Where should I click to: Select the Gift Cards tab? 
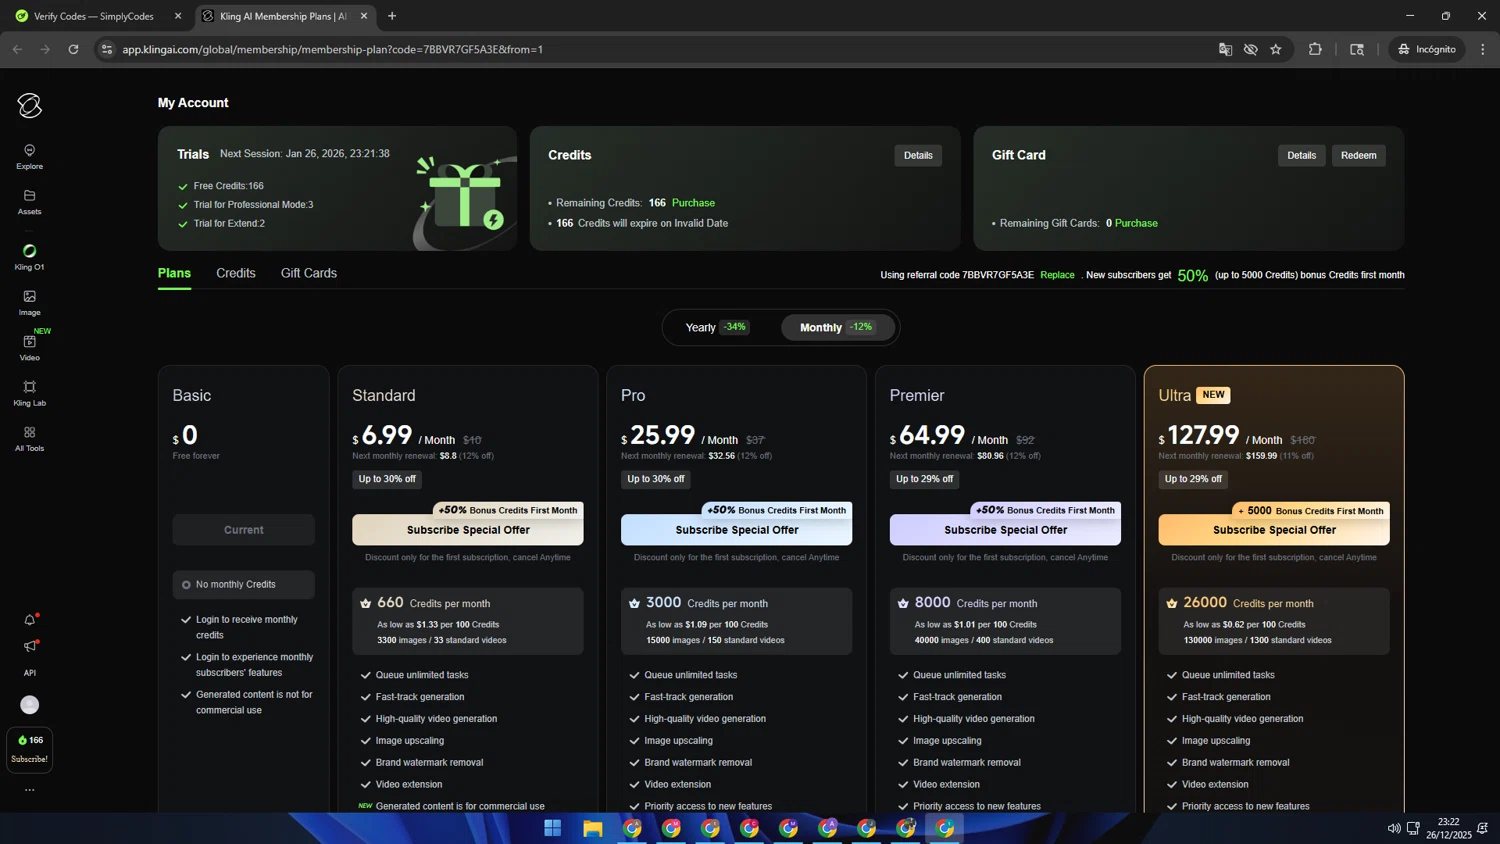click(309, 273)
